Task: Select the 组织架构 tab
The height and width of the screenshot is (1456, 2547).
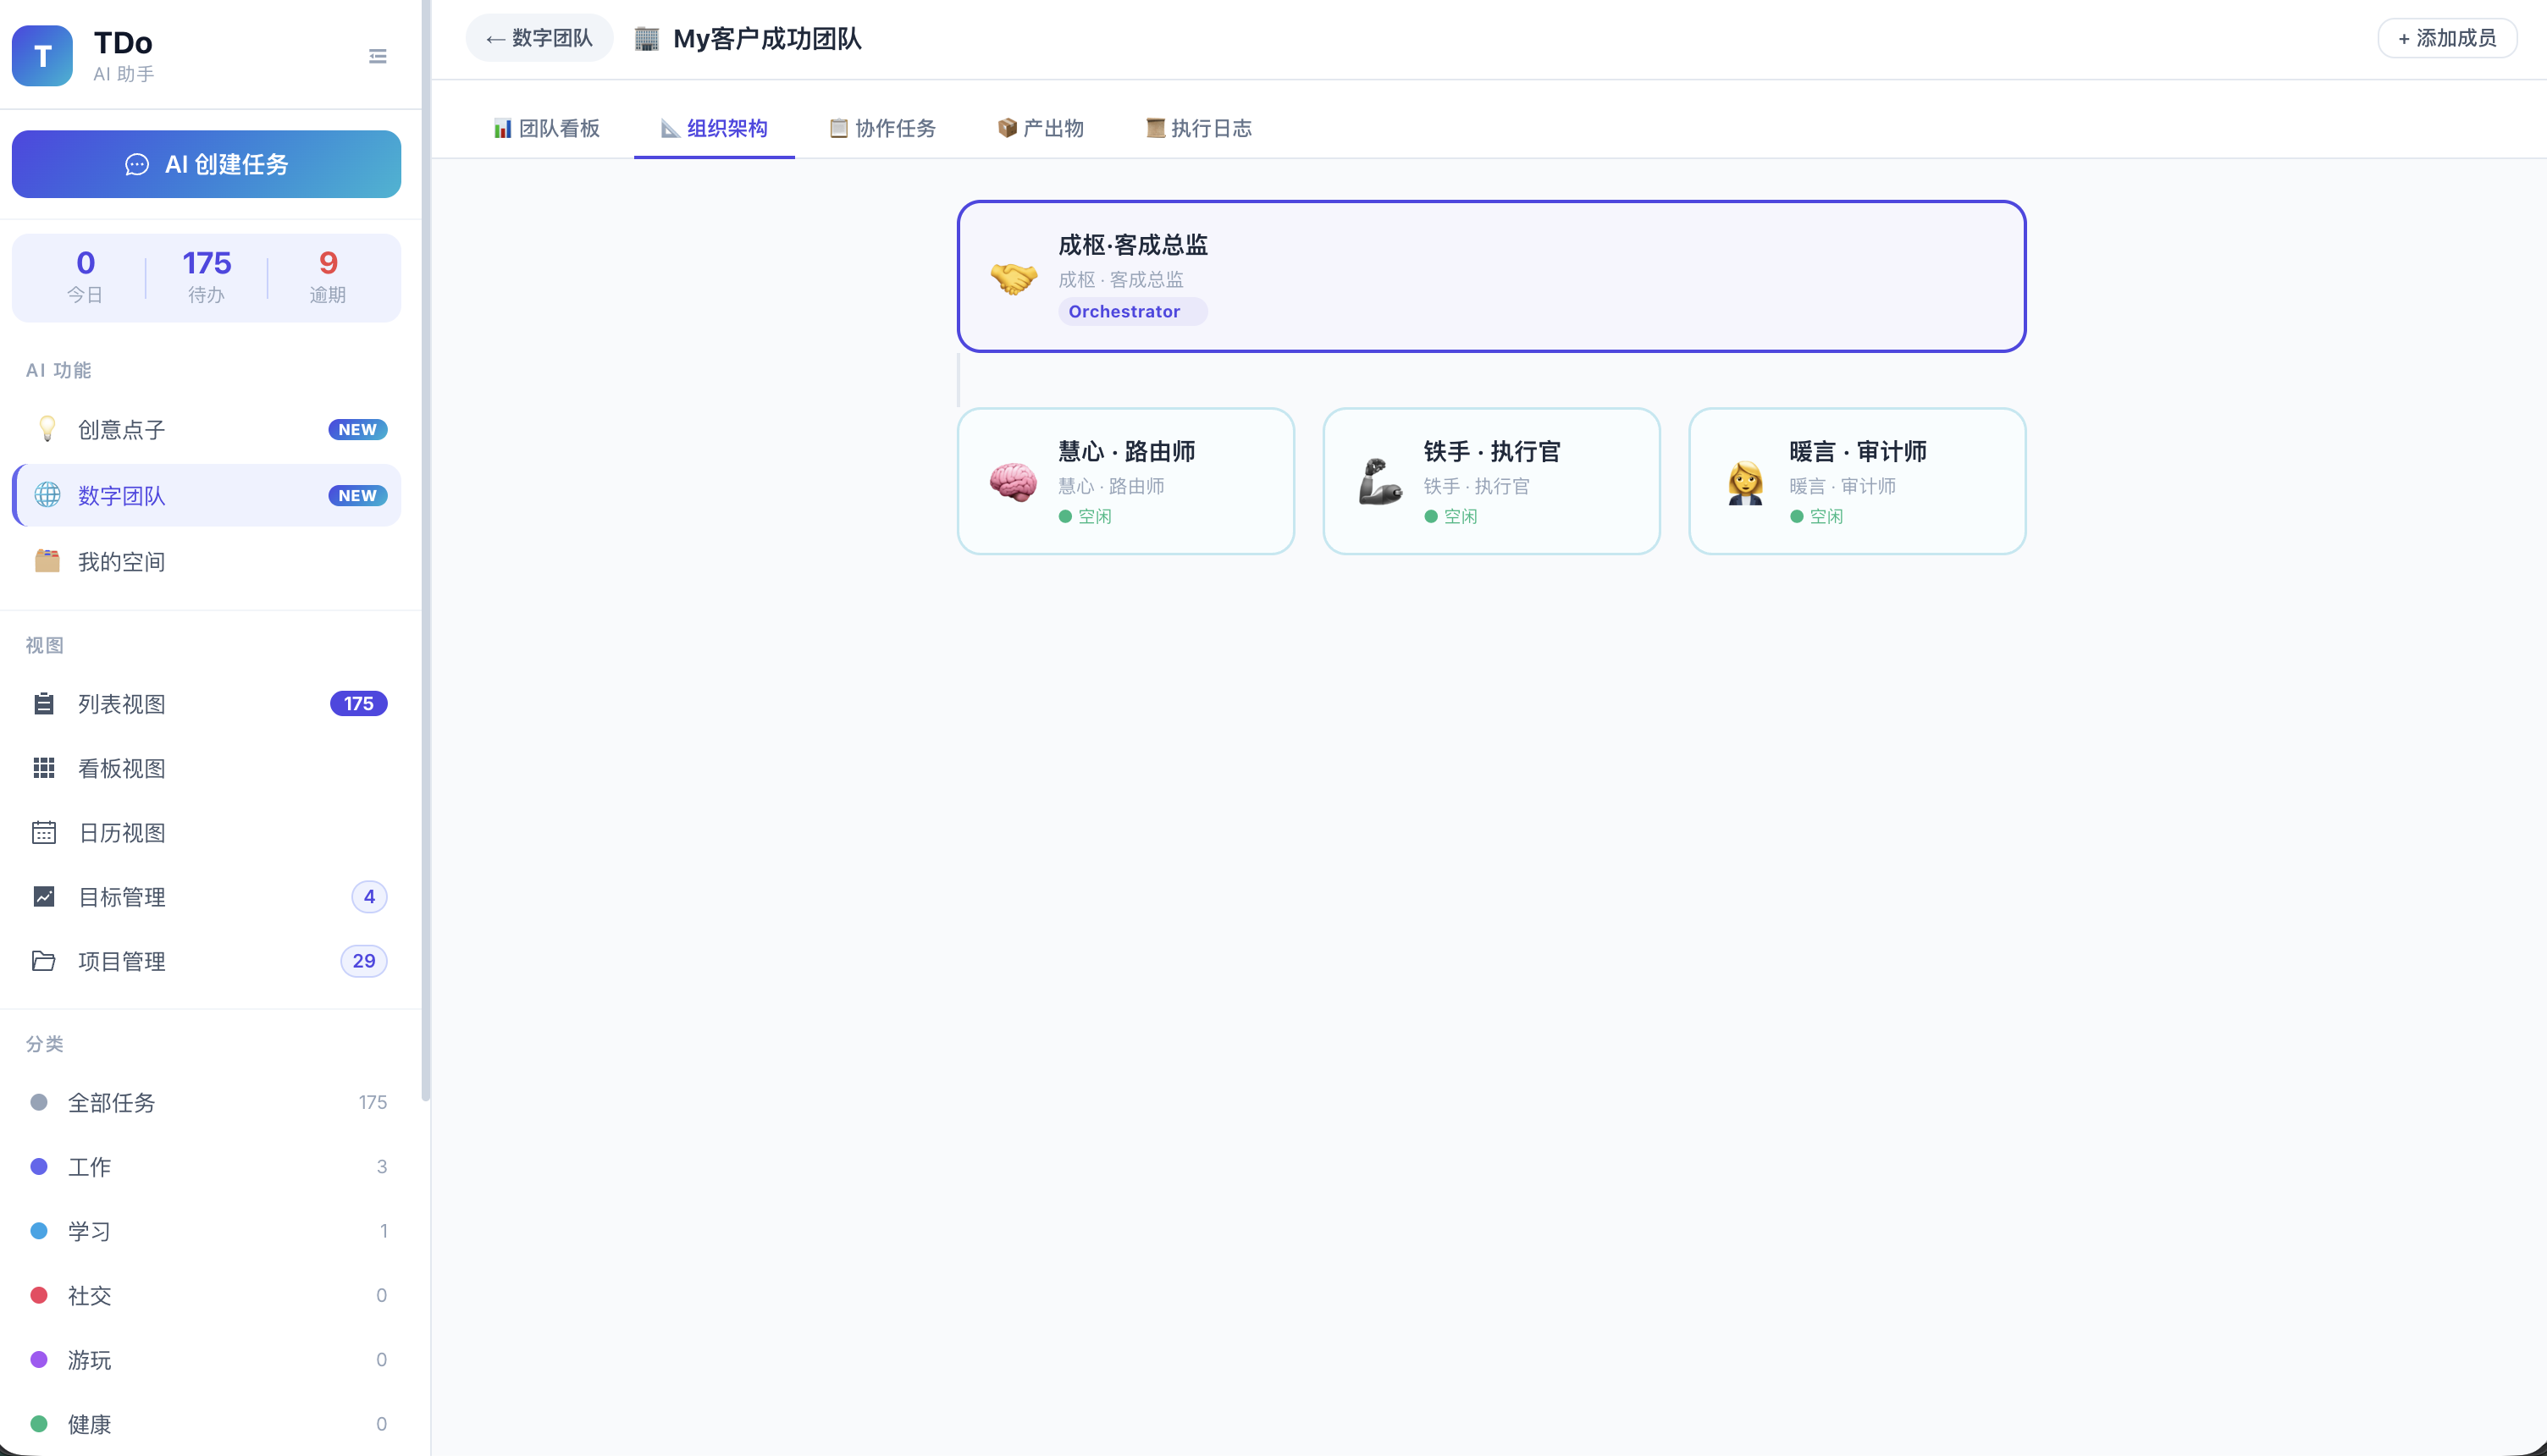Action: click(715, 129)
